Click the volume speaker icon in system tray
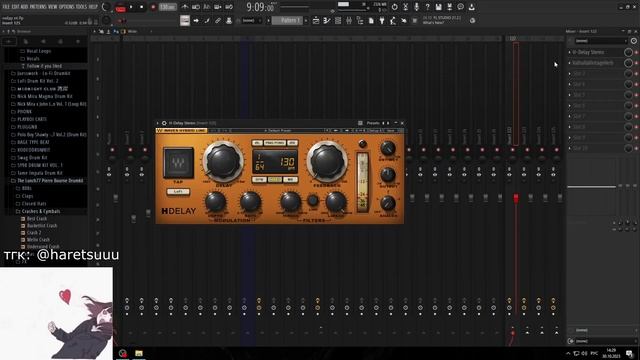640x360 pixels. [584, 353]
